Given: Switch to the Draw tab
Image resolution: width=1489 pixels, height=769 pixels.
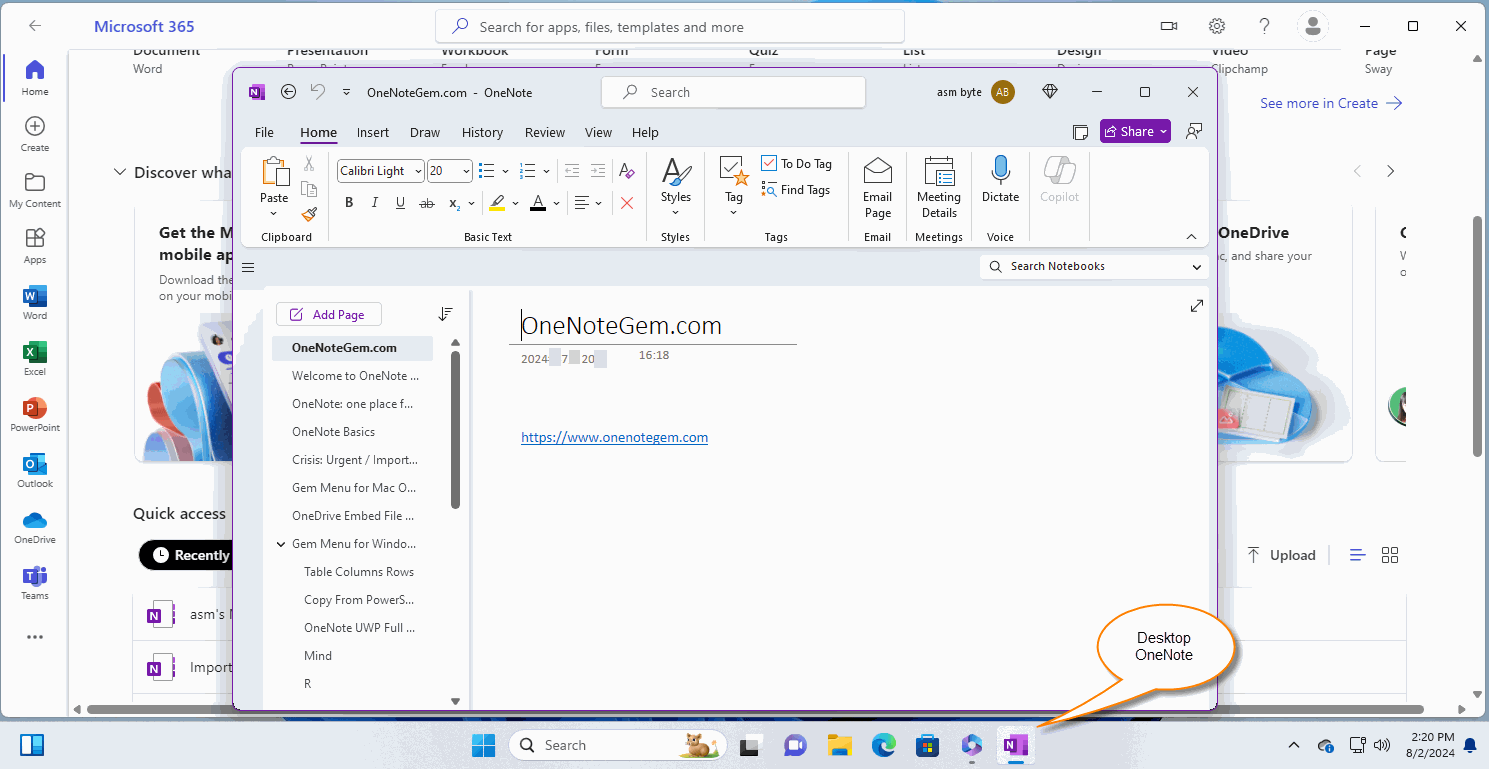Looking at the screenshot, I should coord(425,132).
